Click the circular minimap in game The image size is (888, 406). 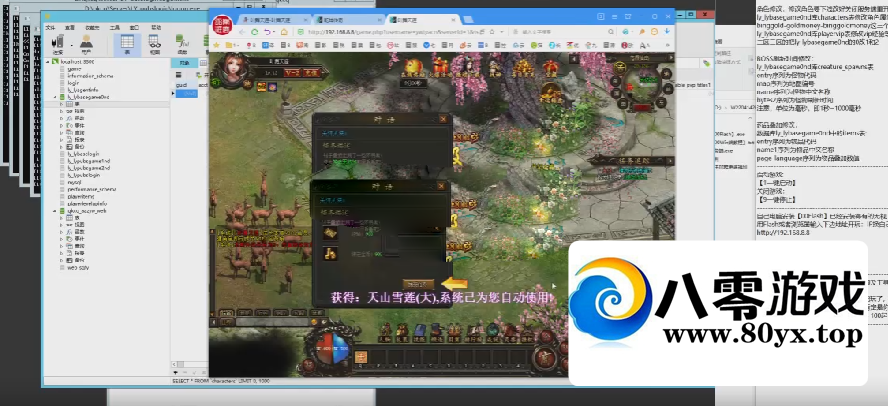click(x=643, y=85)
